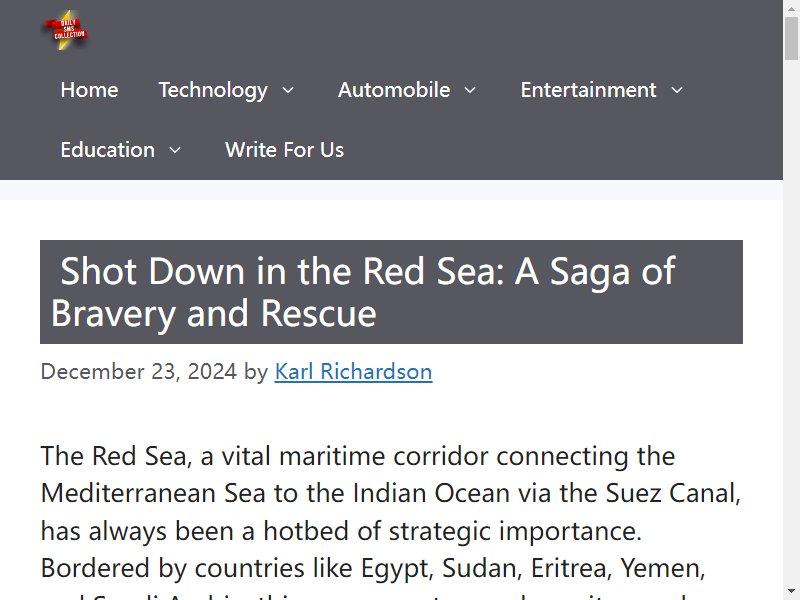Open the Technology menu item
Screen dimensions: 800x600
[x=213, y=90]
